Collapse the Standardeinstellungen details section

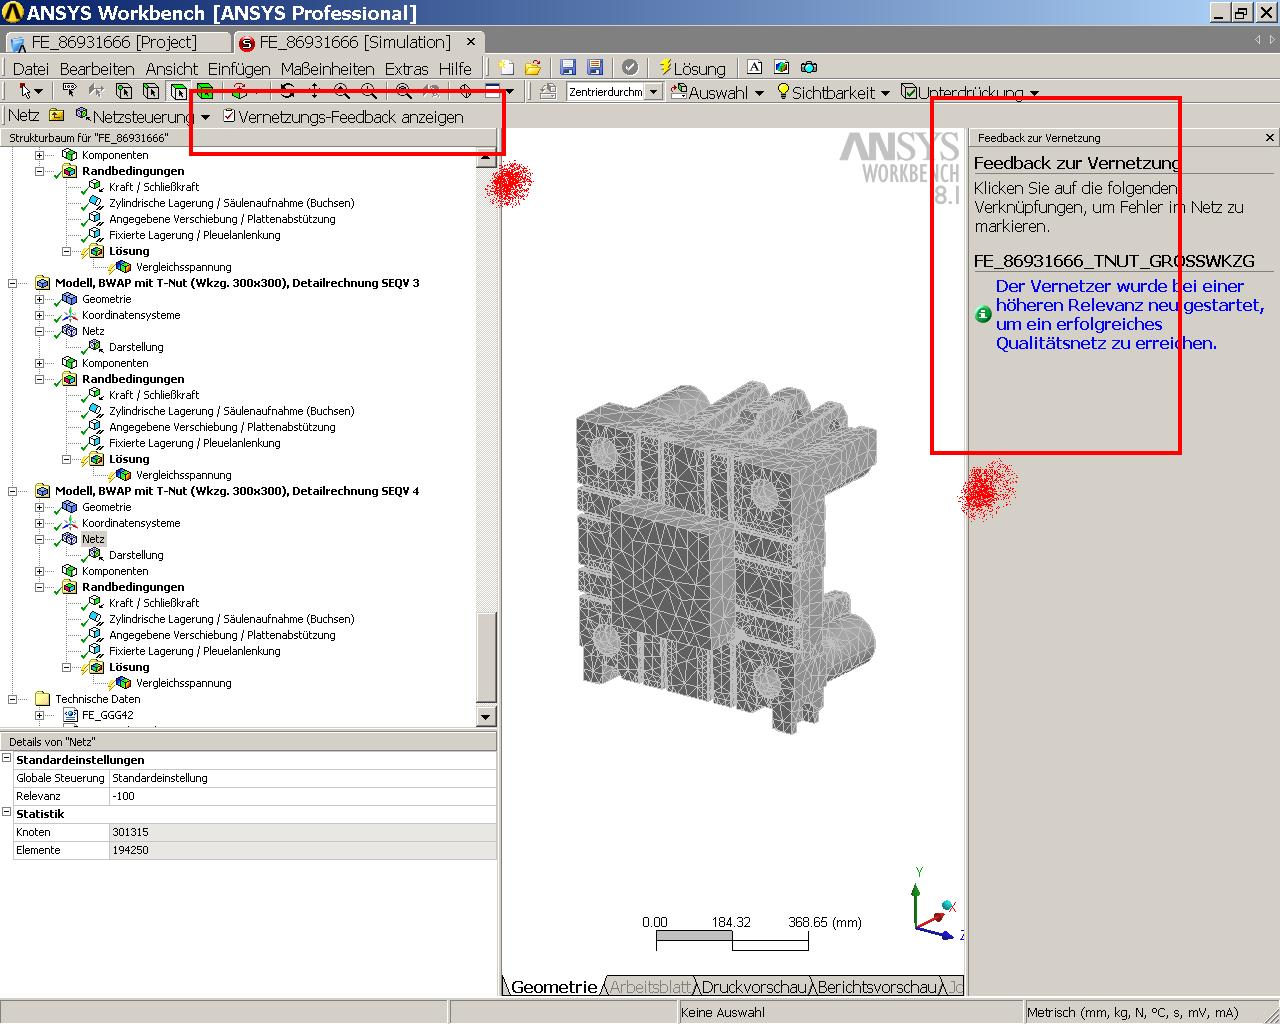click(7, 759)
